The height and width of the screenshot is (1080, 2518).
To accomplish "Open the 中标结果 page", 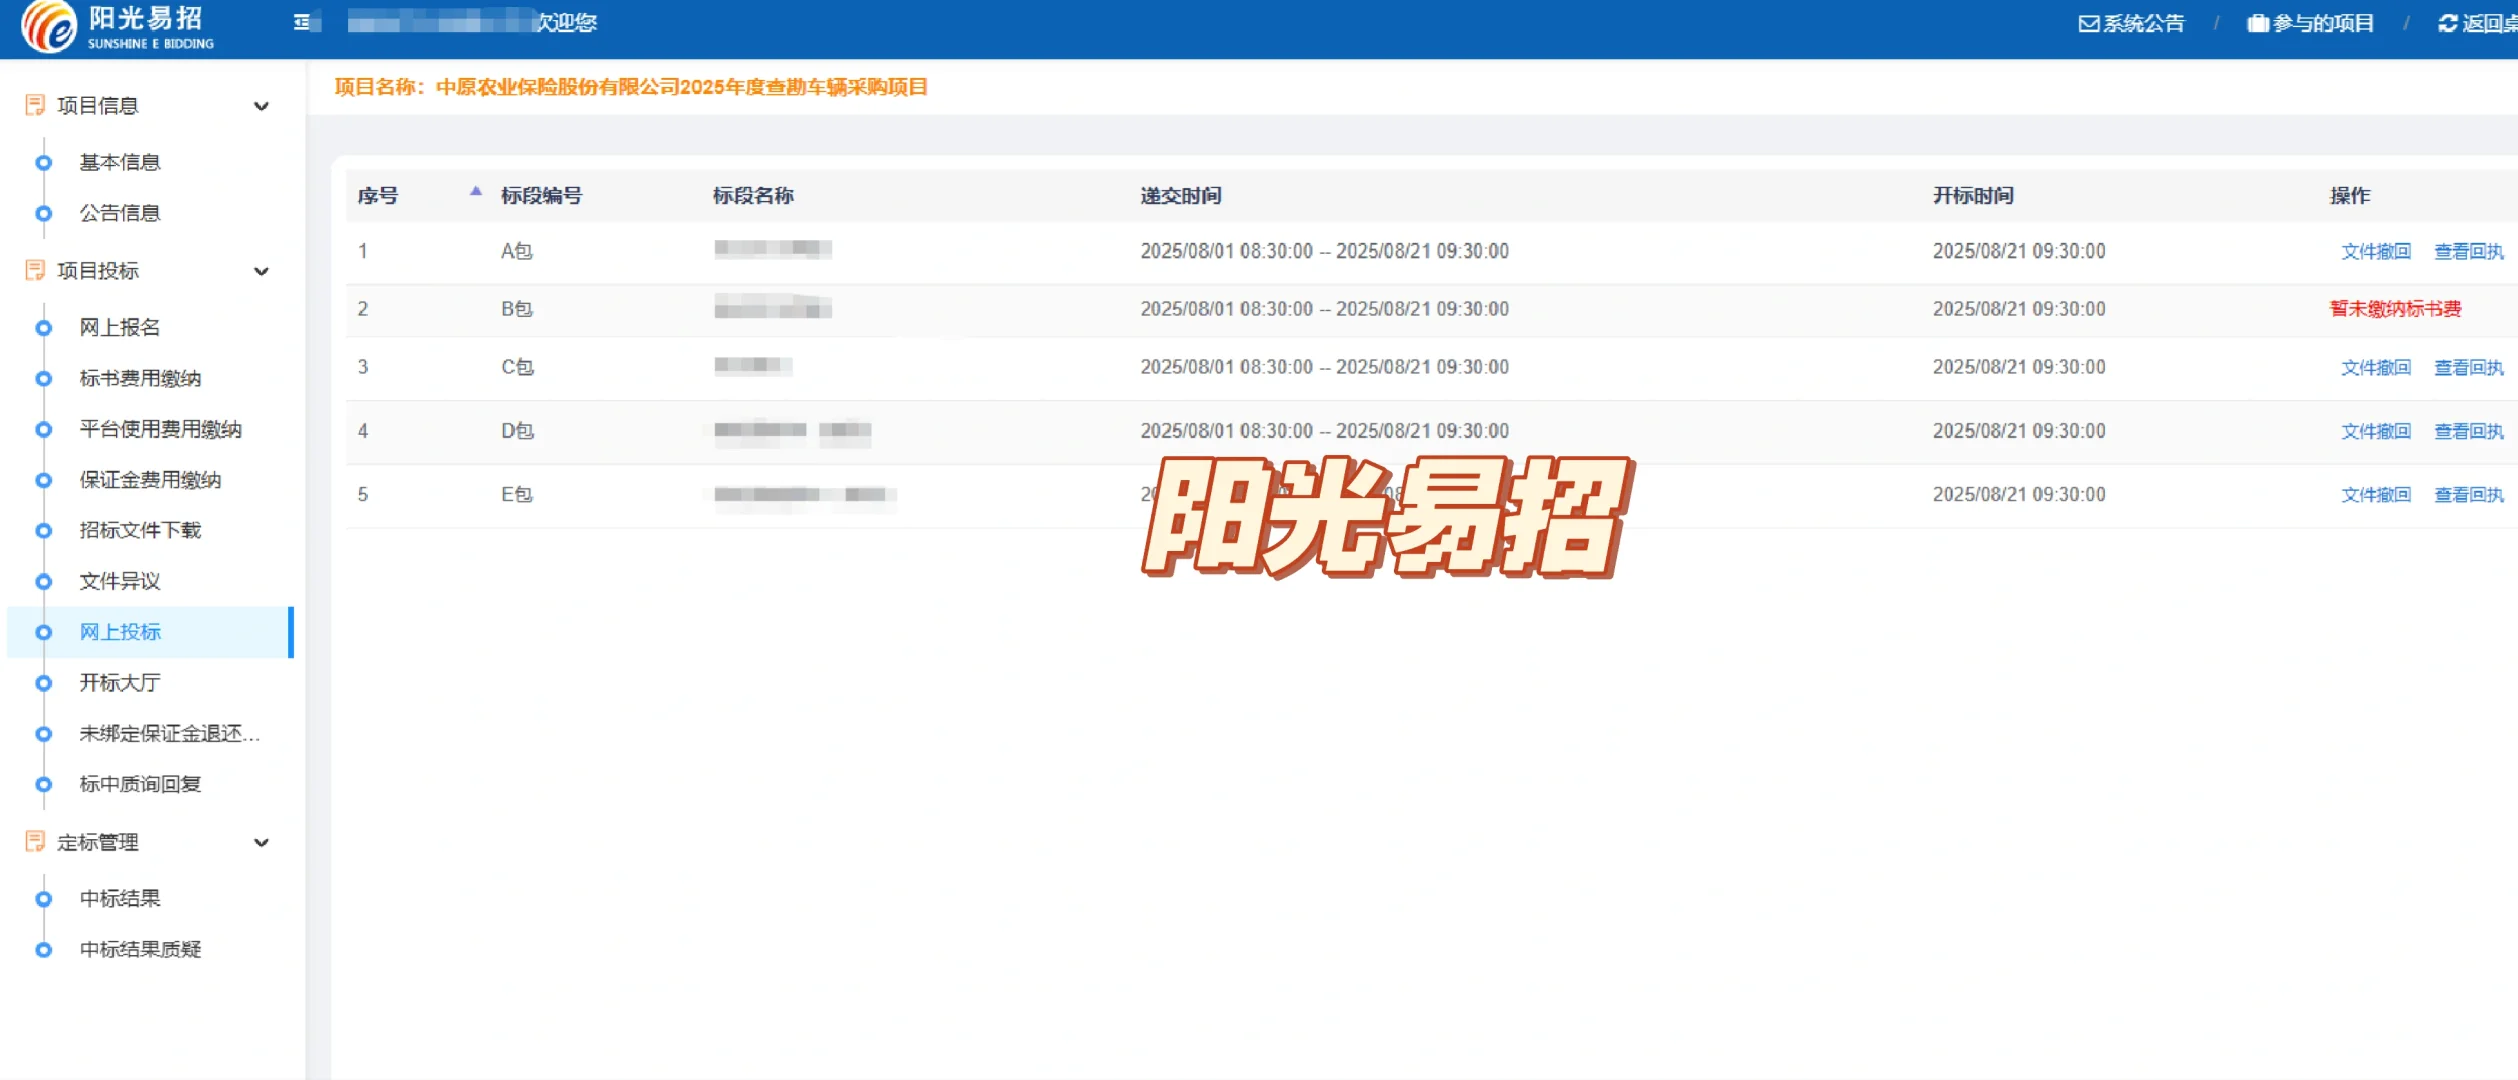I will (120, 898).
